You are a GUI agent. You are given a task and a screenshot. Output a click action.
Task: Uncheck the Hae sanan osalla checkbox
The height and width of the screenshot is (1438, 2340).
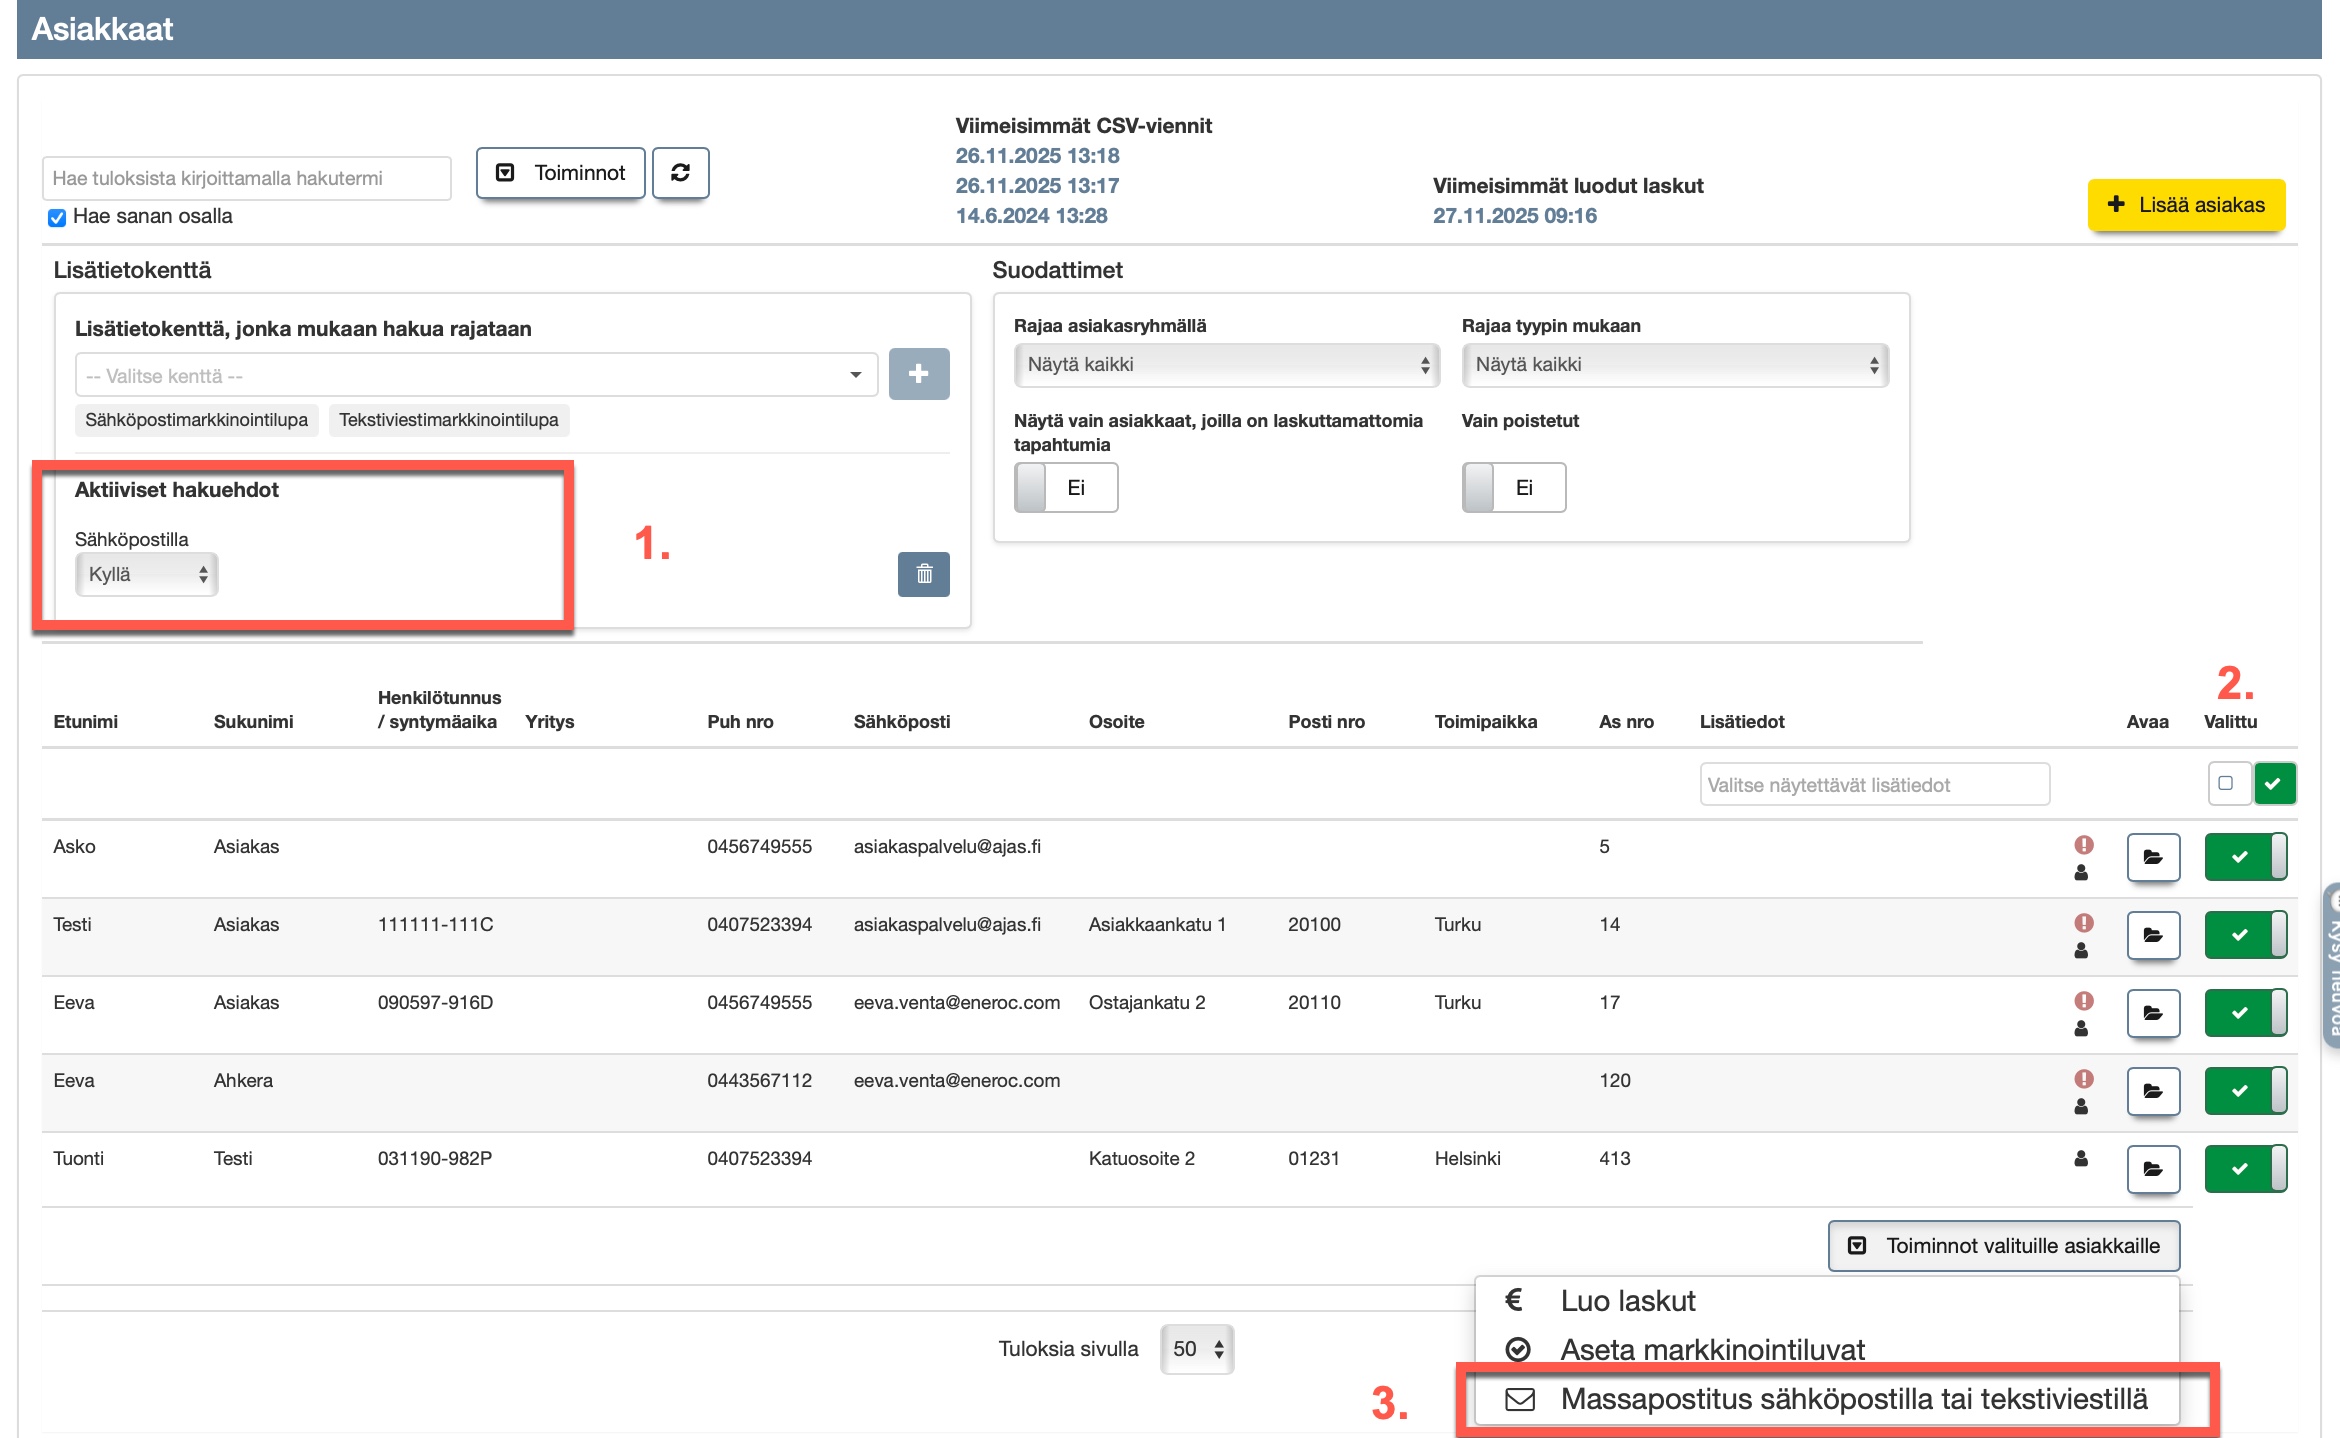(57, 217)
